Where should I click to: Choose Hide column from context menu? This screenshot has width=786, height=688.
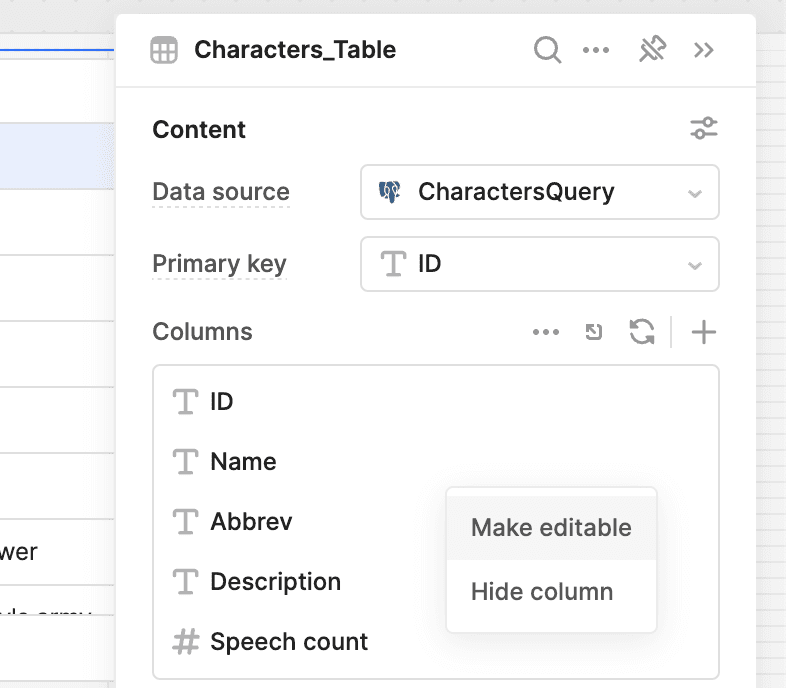542,592
